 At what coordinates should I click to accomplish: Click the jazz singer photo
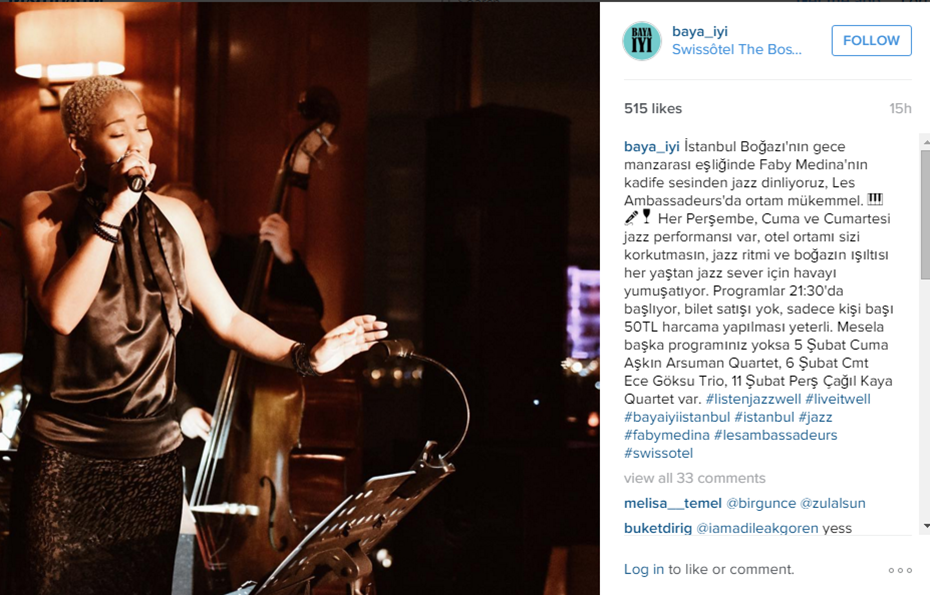pyautogui.click(x=300, y=298)
